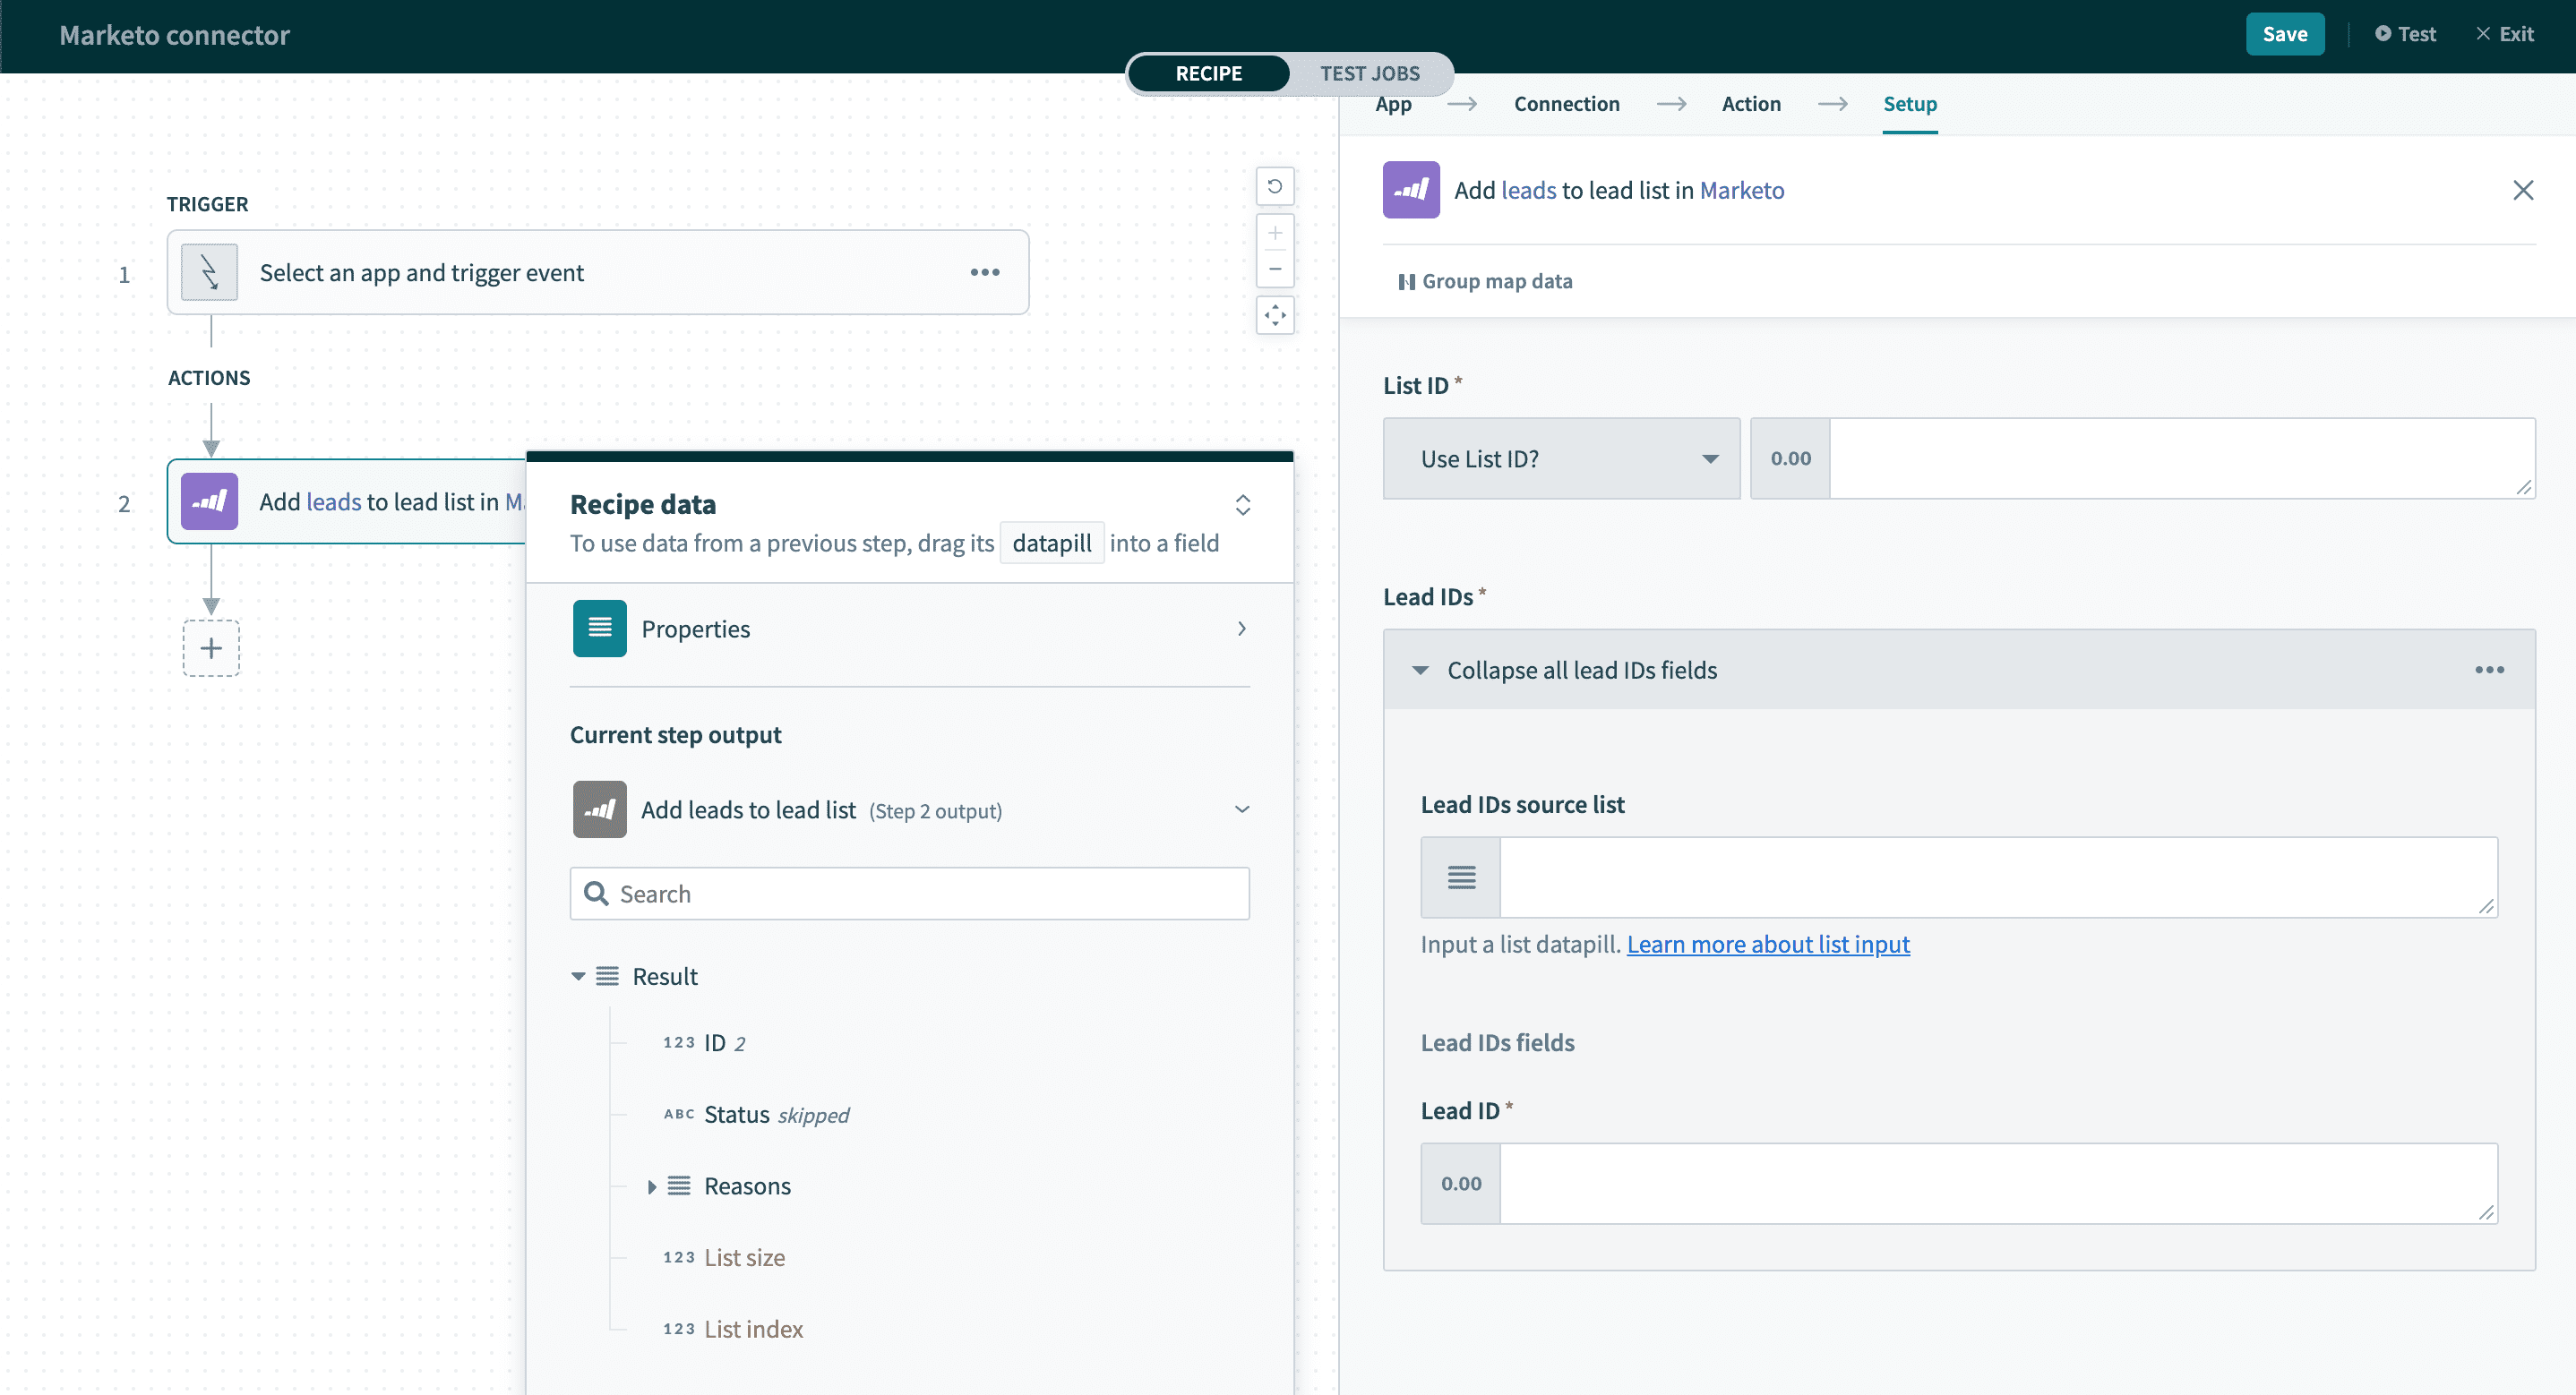The height and width of the screenshot is (1395, 2576).
Task: Click the datapill icon in Lead IDs source list
Action: point(1460,877)
